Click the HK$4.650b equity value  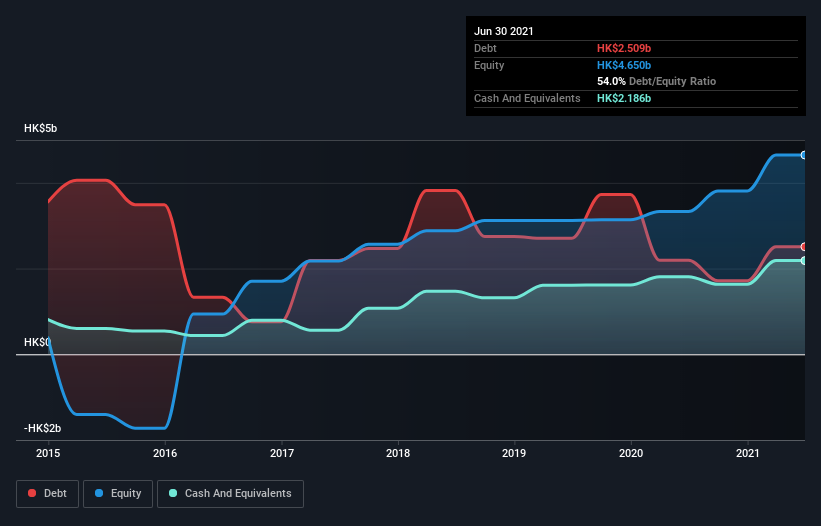[x=624, y=65]
